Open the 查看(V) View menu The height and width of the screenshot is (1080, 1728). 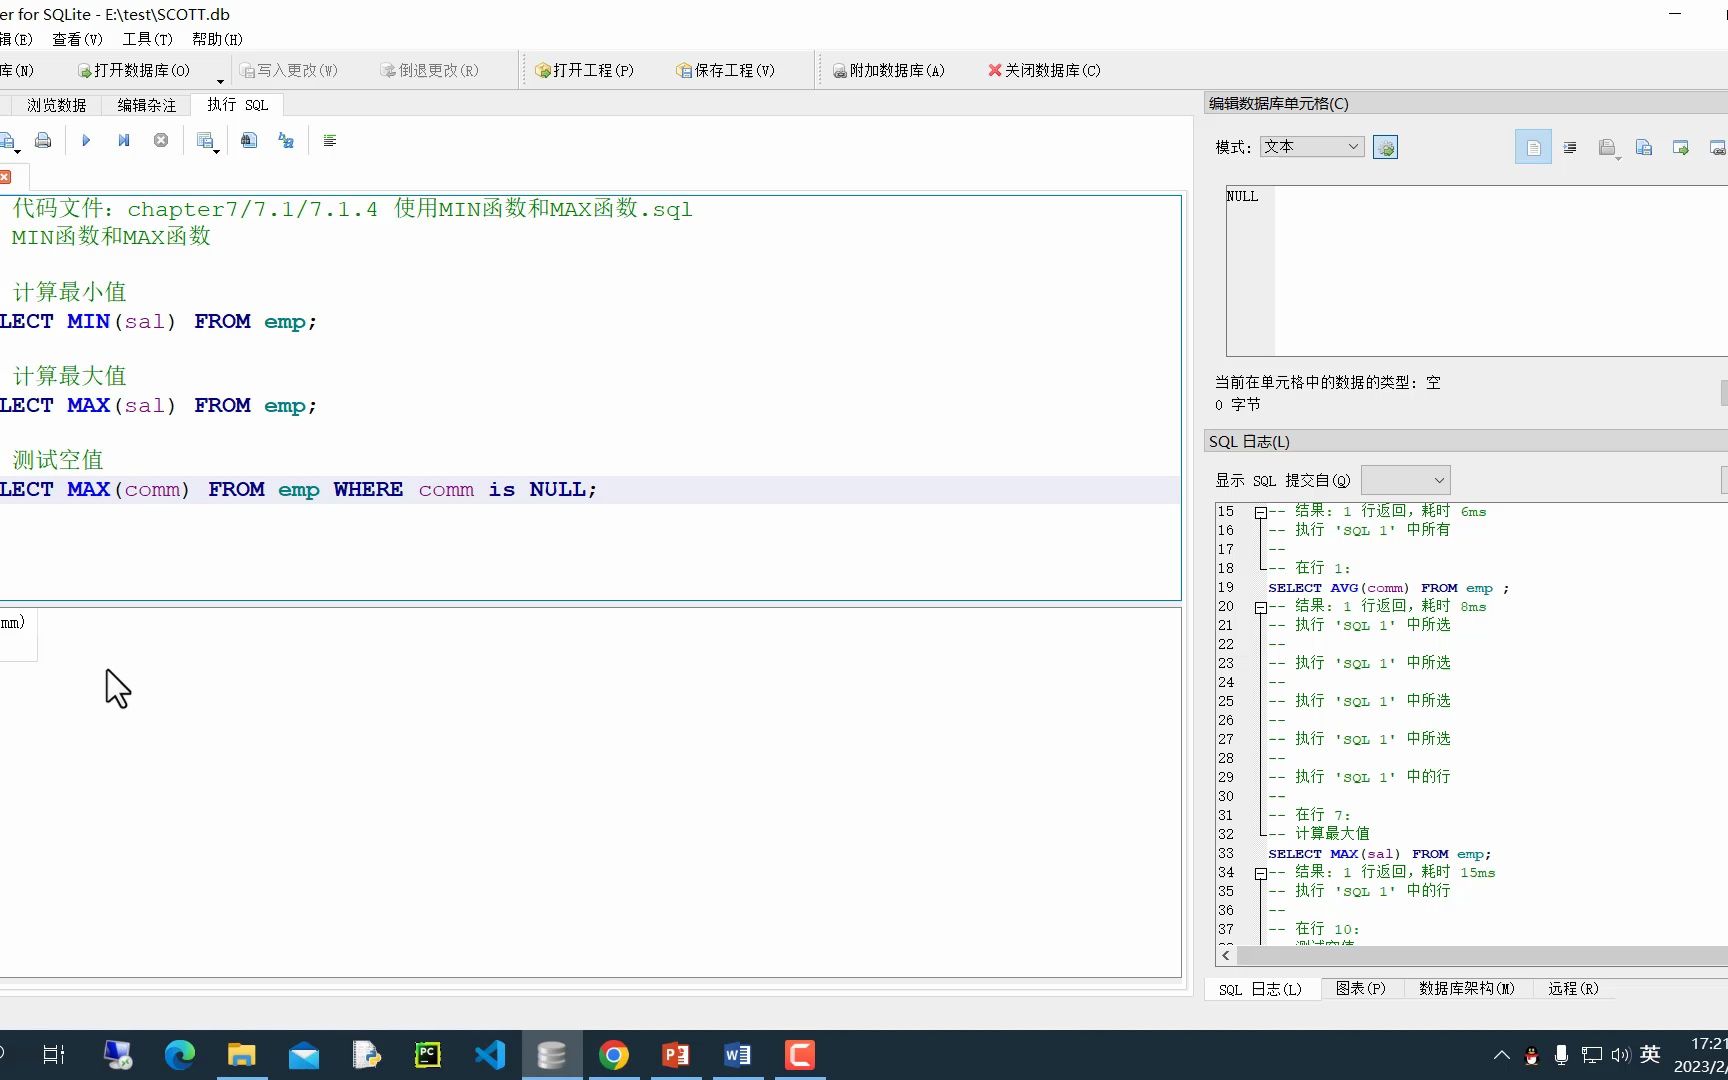[77, 39]
